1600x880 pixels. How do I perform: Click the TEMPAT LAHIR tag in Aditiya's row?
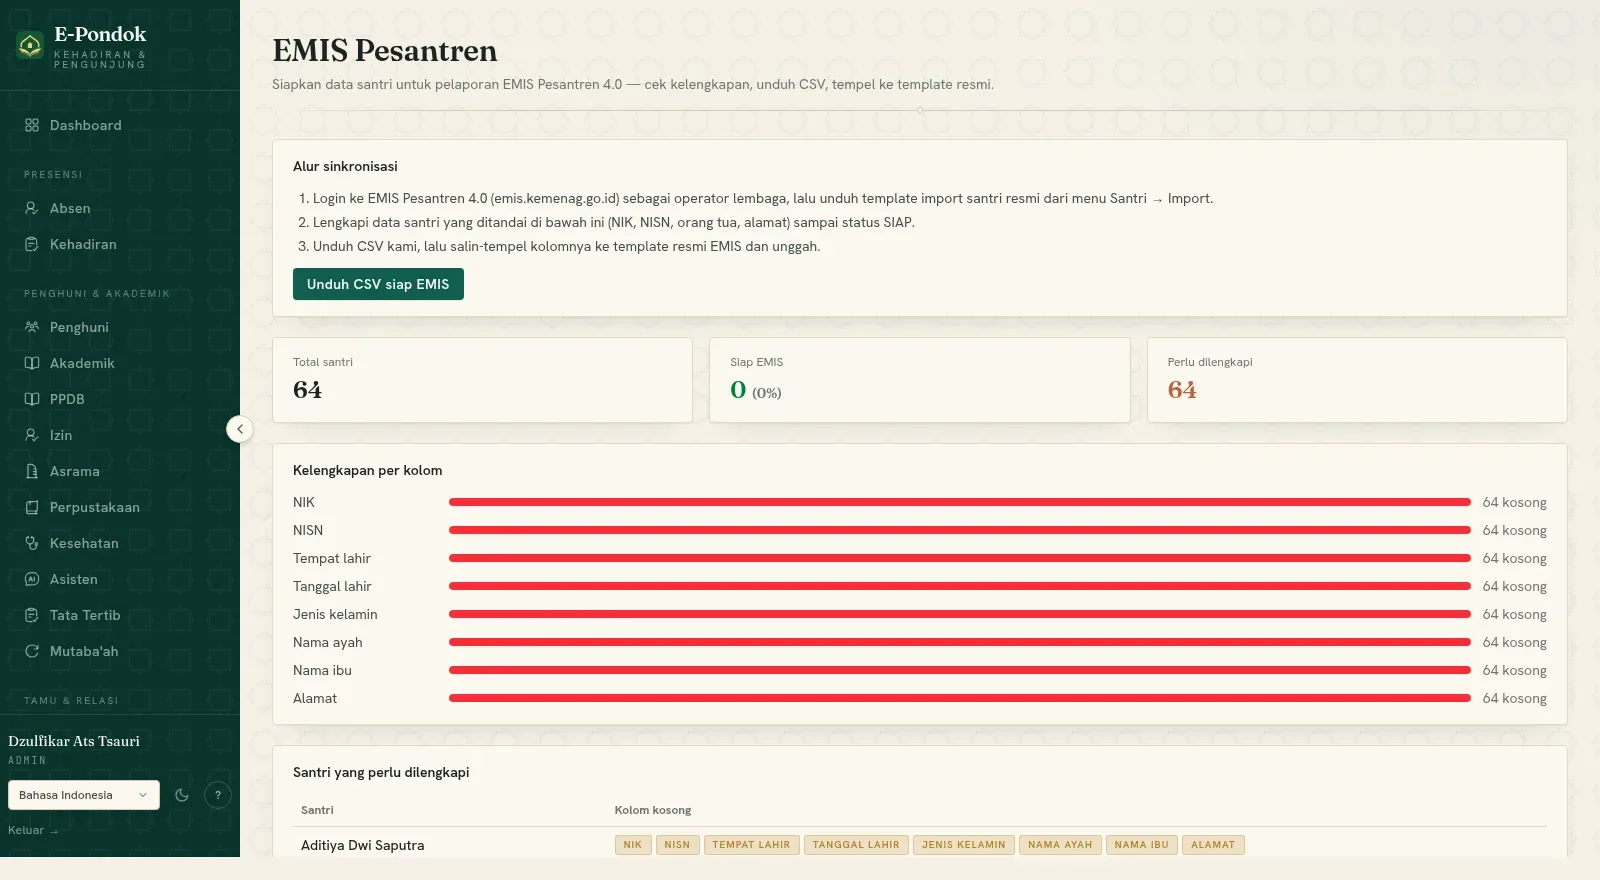pos(751,845)
